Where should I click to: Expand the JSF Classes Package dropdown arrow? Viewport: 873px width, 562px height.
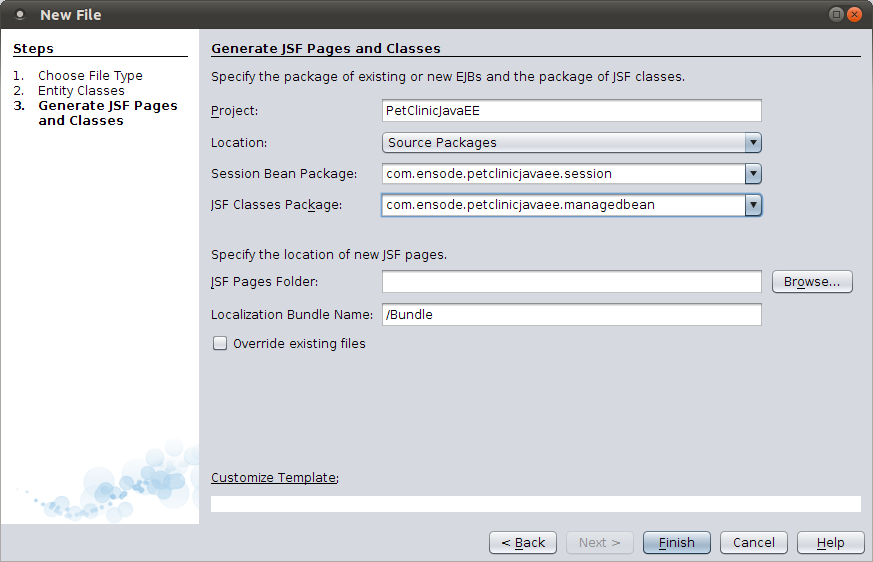(753, 205)
